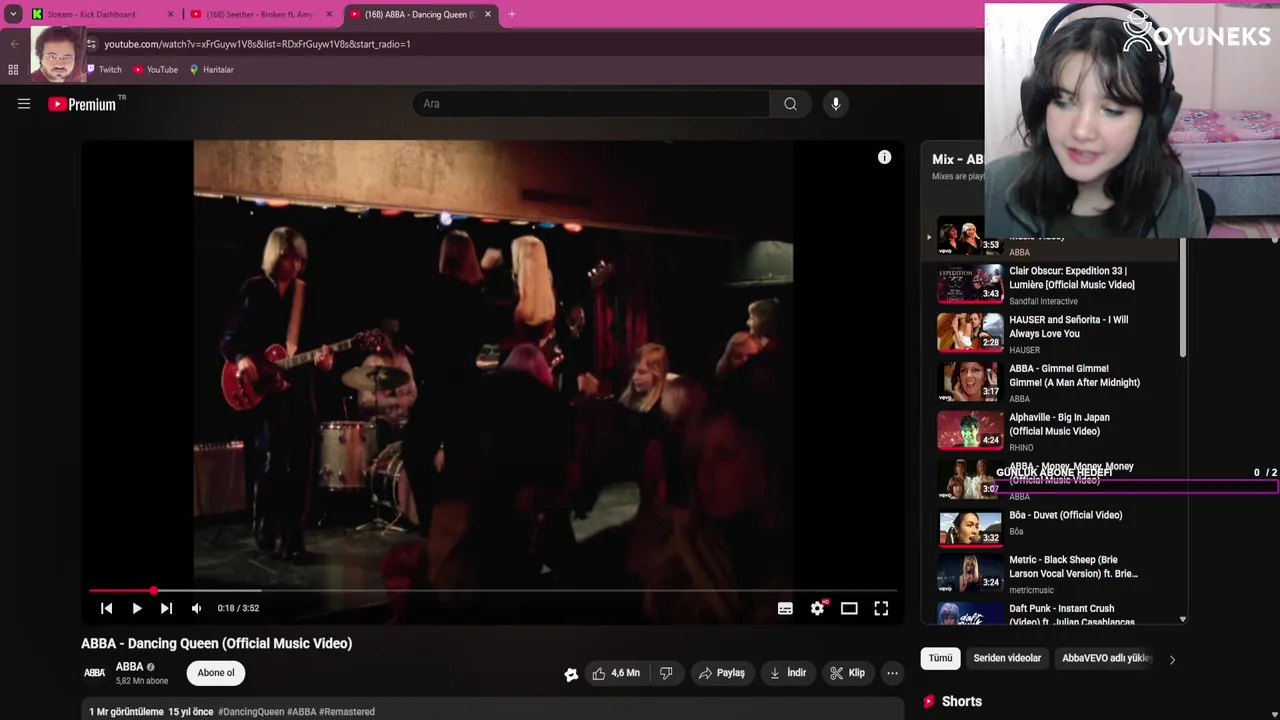Skip to next video in player
This screenshot has width=1280, height=720.
[167, 608]
